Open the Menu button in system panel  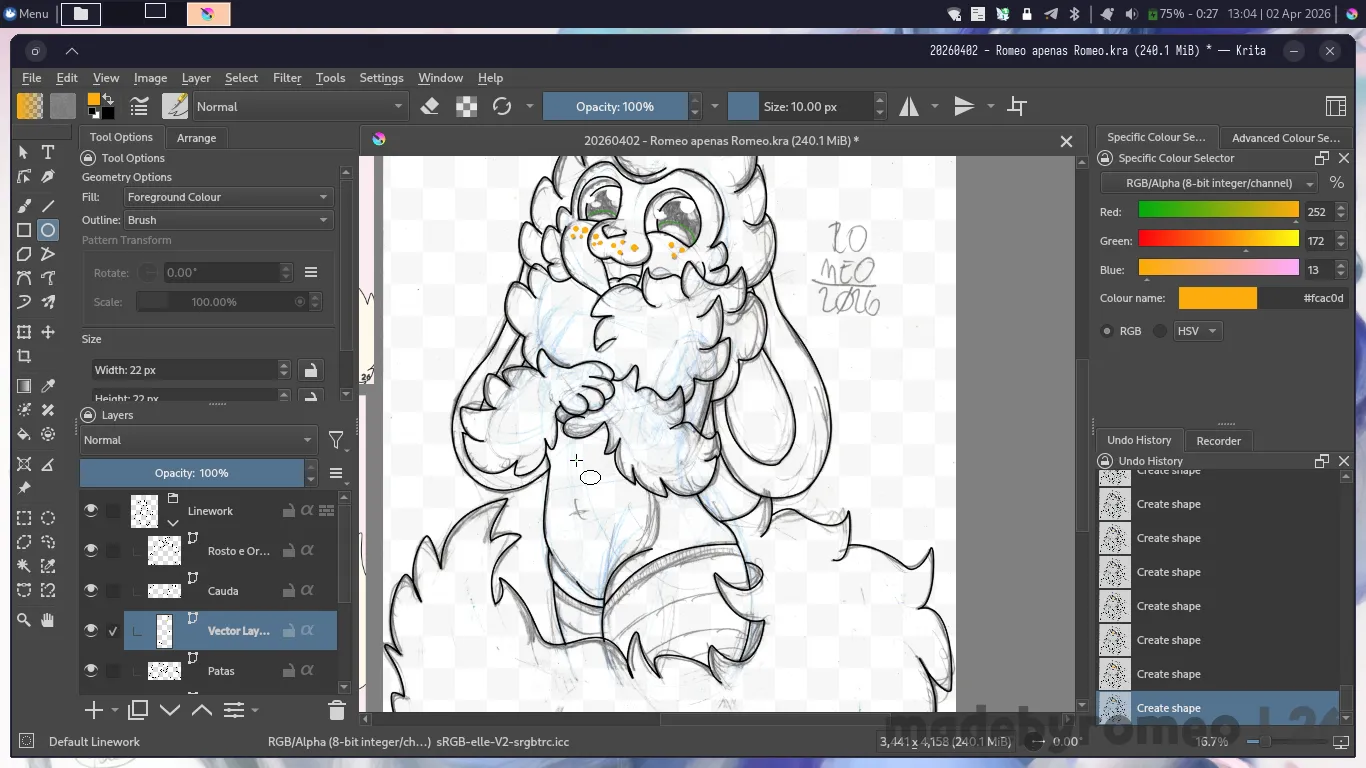(x=26, y=14)
